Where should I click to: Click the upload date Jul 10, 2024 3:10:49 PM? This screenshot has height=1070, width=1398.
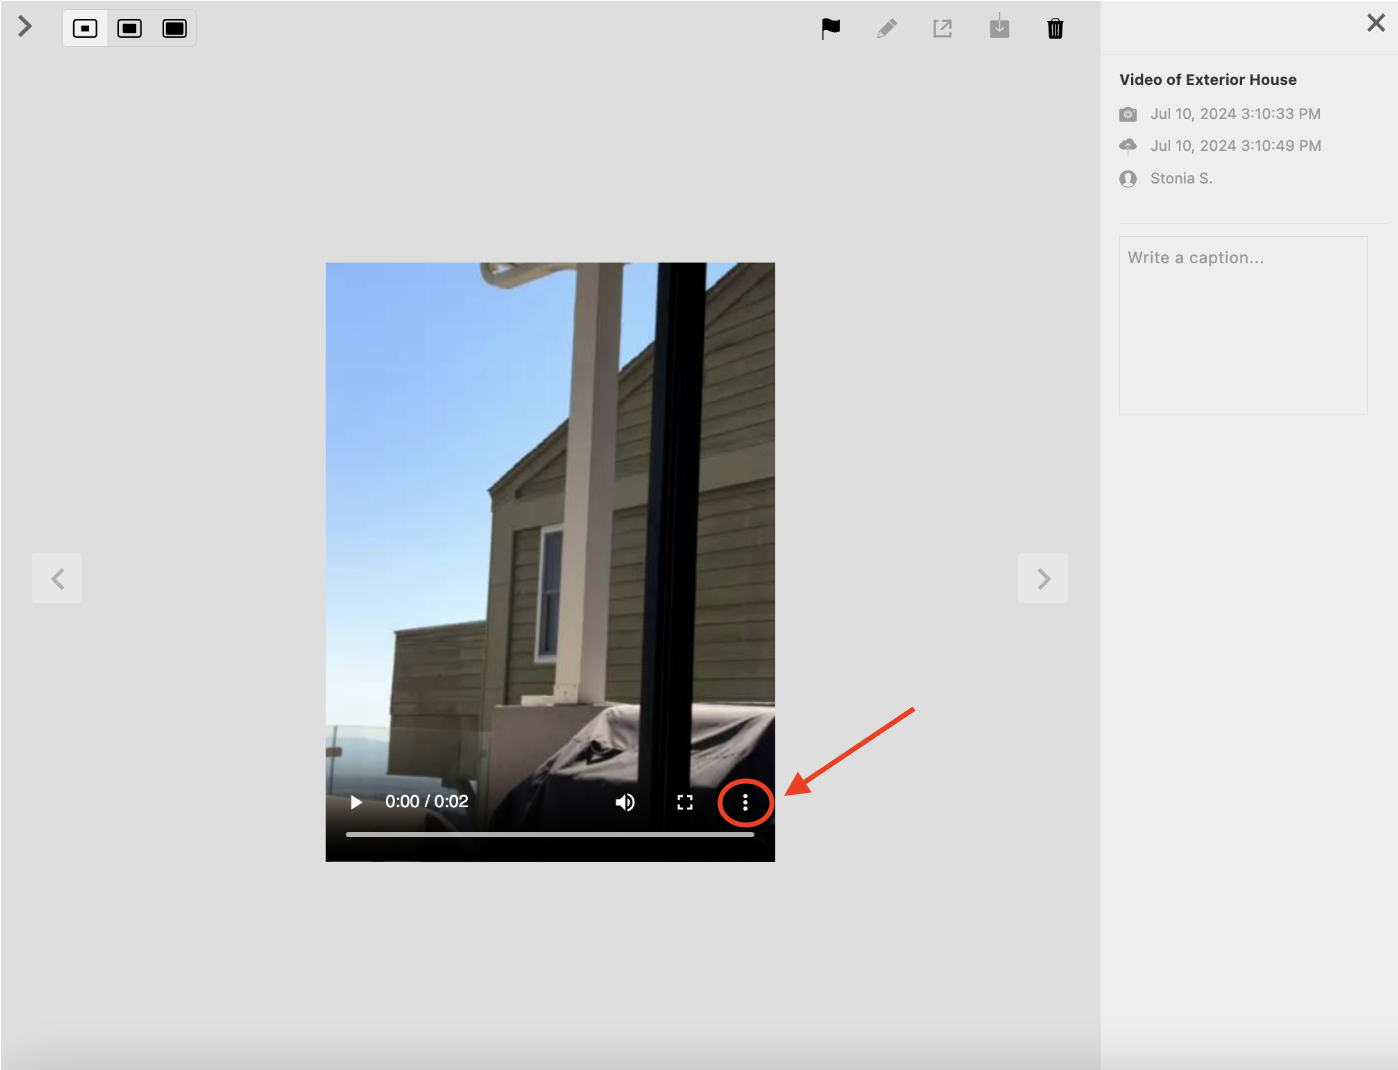[x=1235, y=146]
